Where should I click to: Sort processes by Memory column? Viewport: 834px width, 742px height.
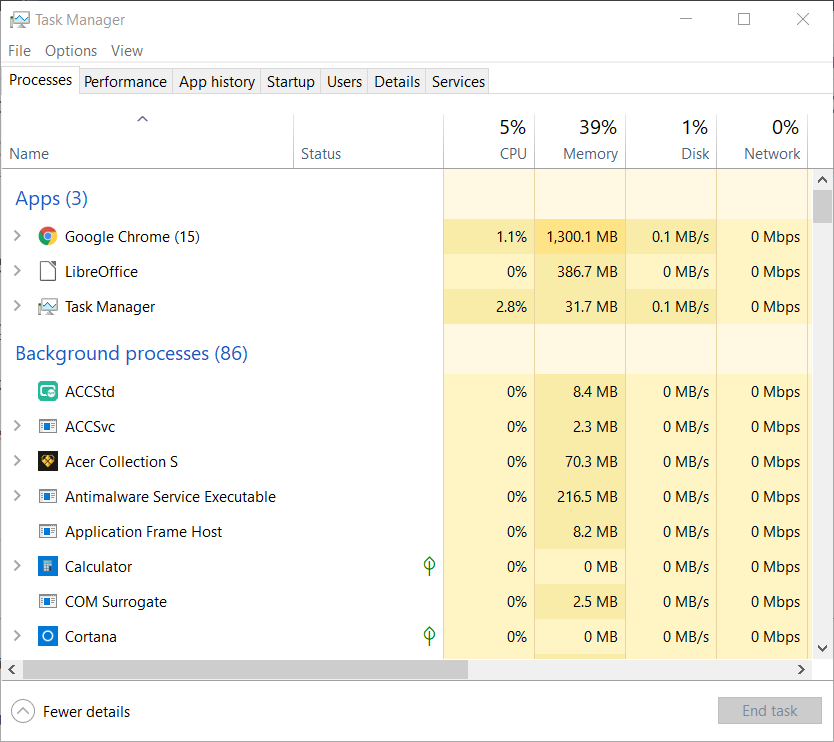pyautogui.click(x=580, y=141)
